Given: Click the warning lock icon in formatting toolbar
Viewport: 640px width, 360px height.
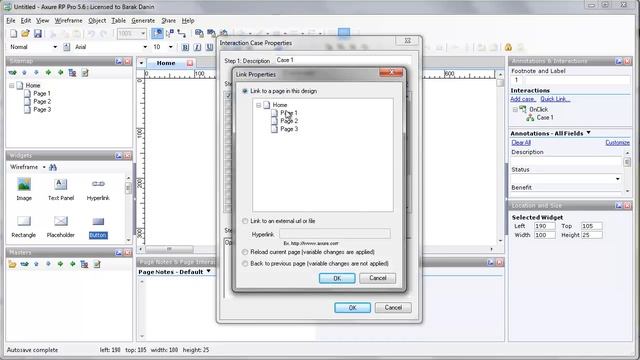Looking at the screenshot, I should click(508, 47).
